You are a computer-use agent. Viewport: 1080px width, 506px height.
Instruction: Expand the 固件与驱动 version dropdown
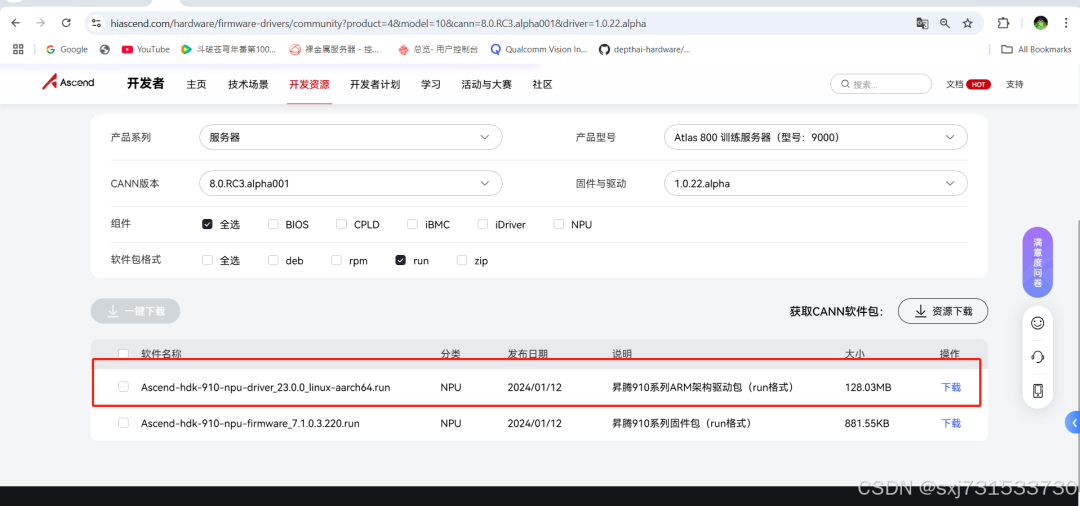tap(815, 184)
